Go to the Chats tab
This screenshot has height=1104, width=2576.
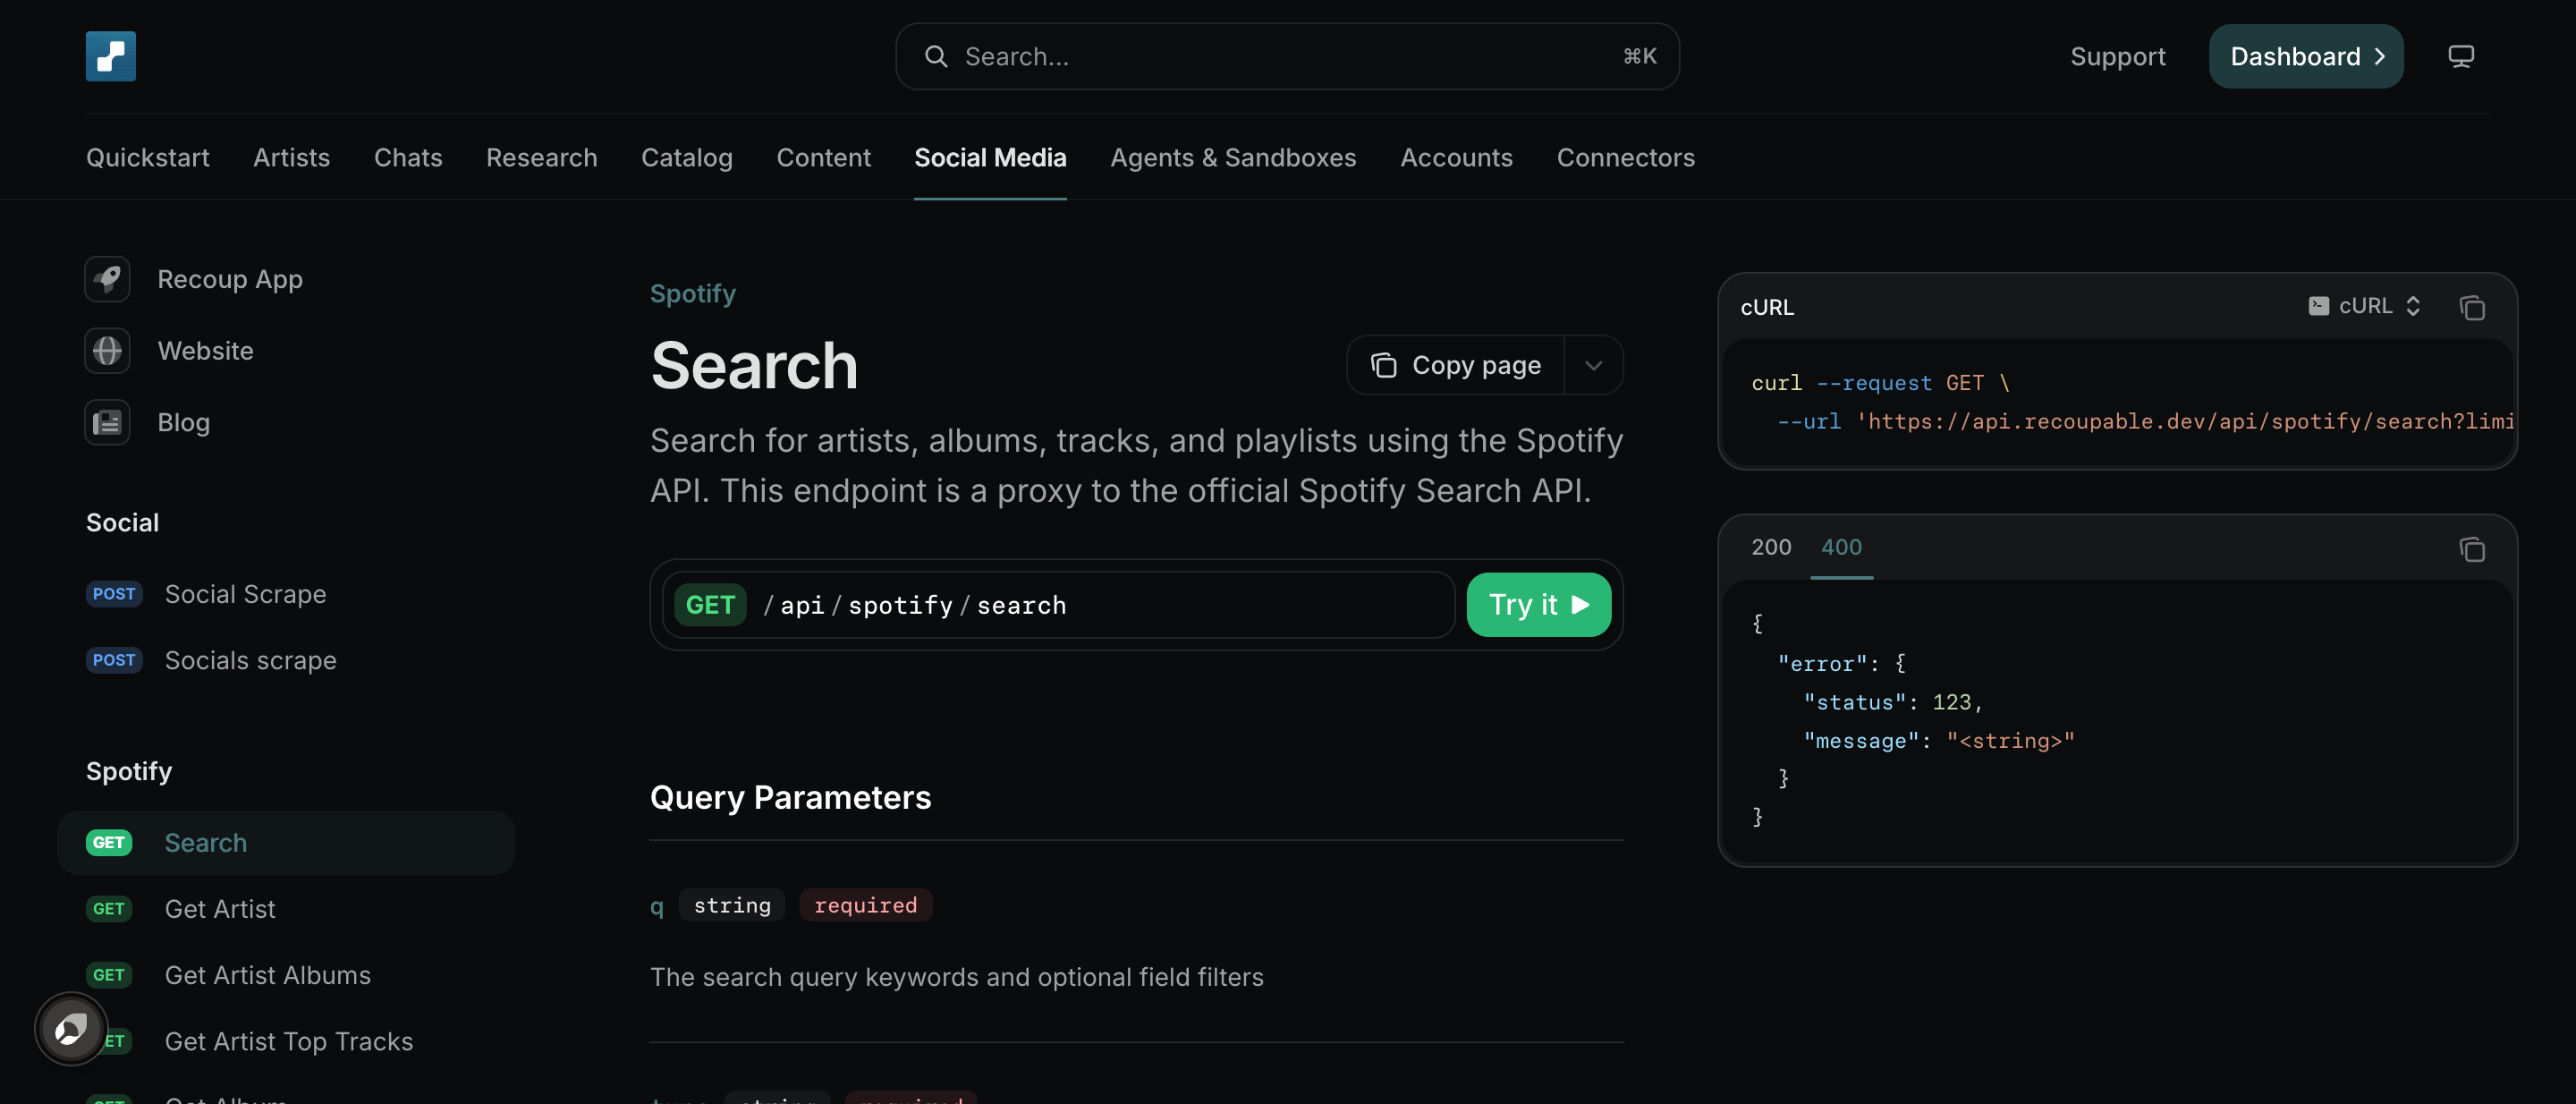pos(408,157)
